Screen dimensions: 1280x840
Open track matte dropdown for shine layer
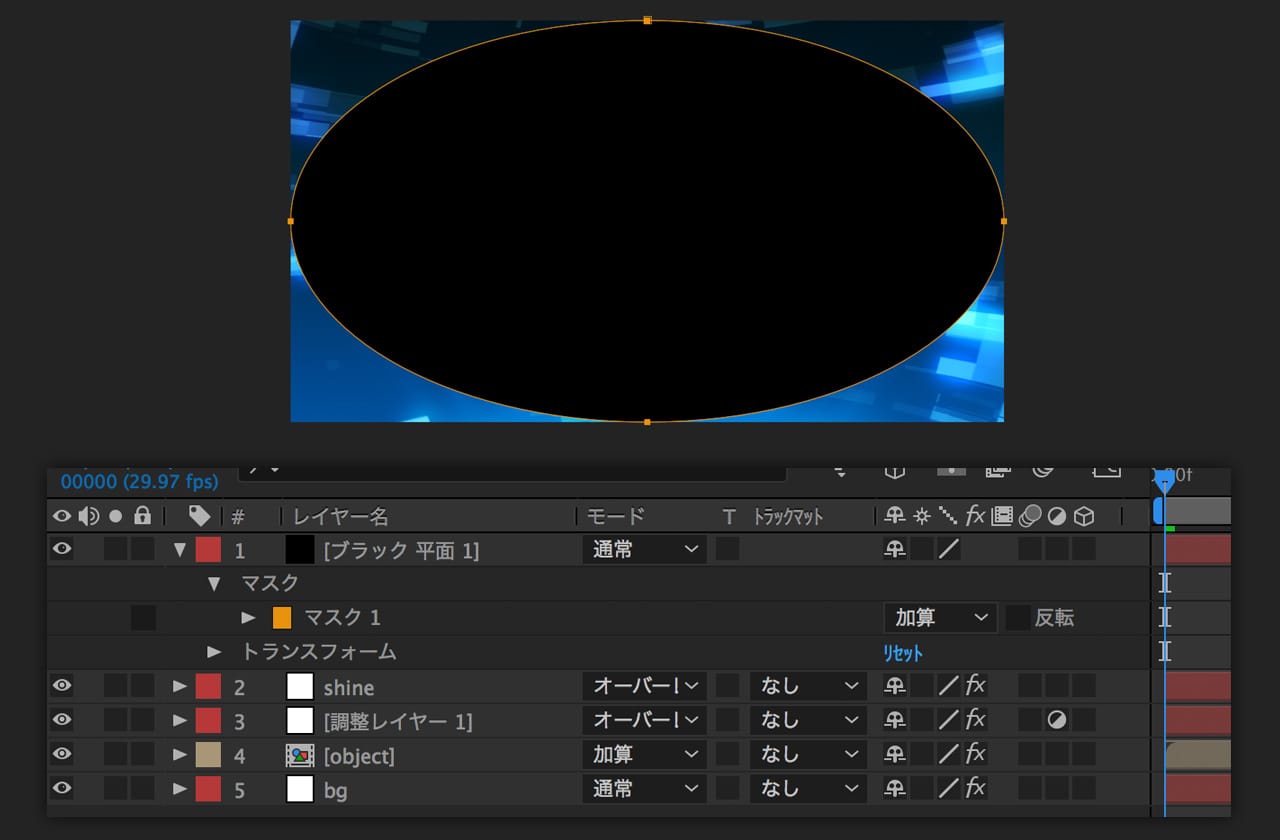coord(809,686)
